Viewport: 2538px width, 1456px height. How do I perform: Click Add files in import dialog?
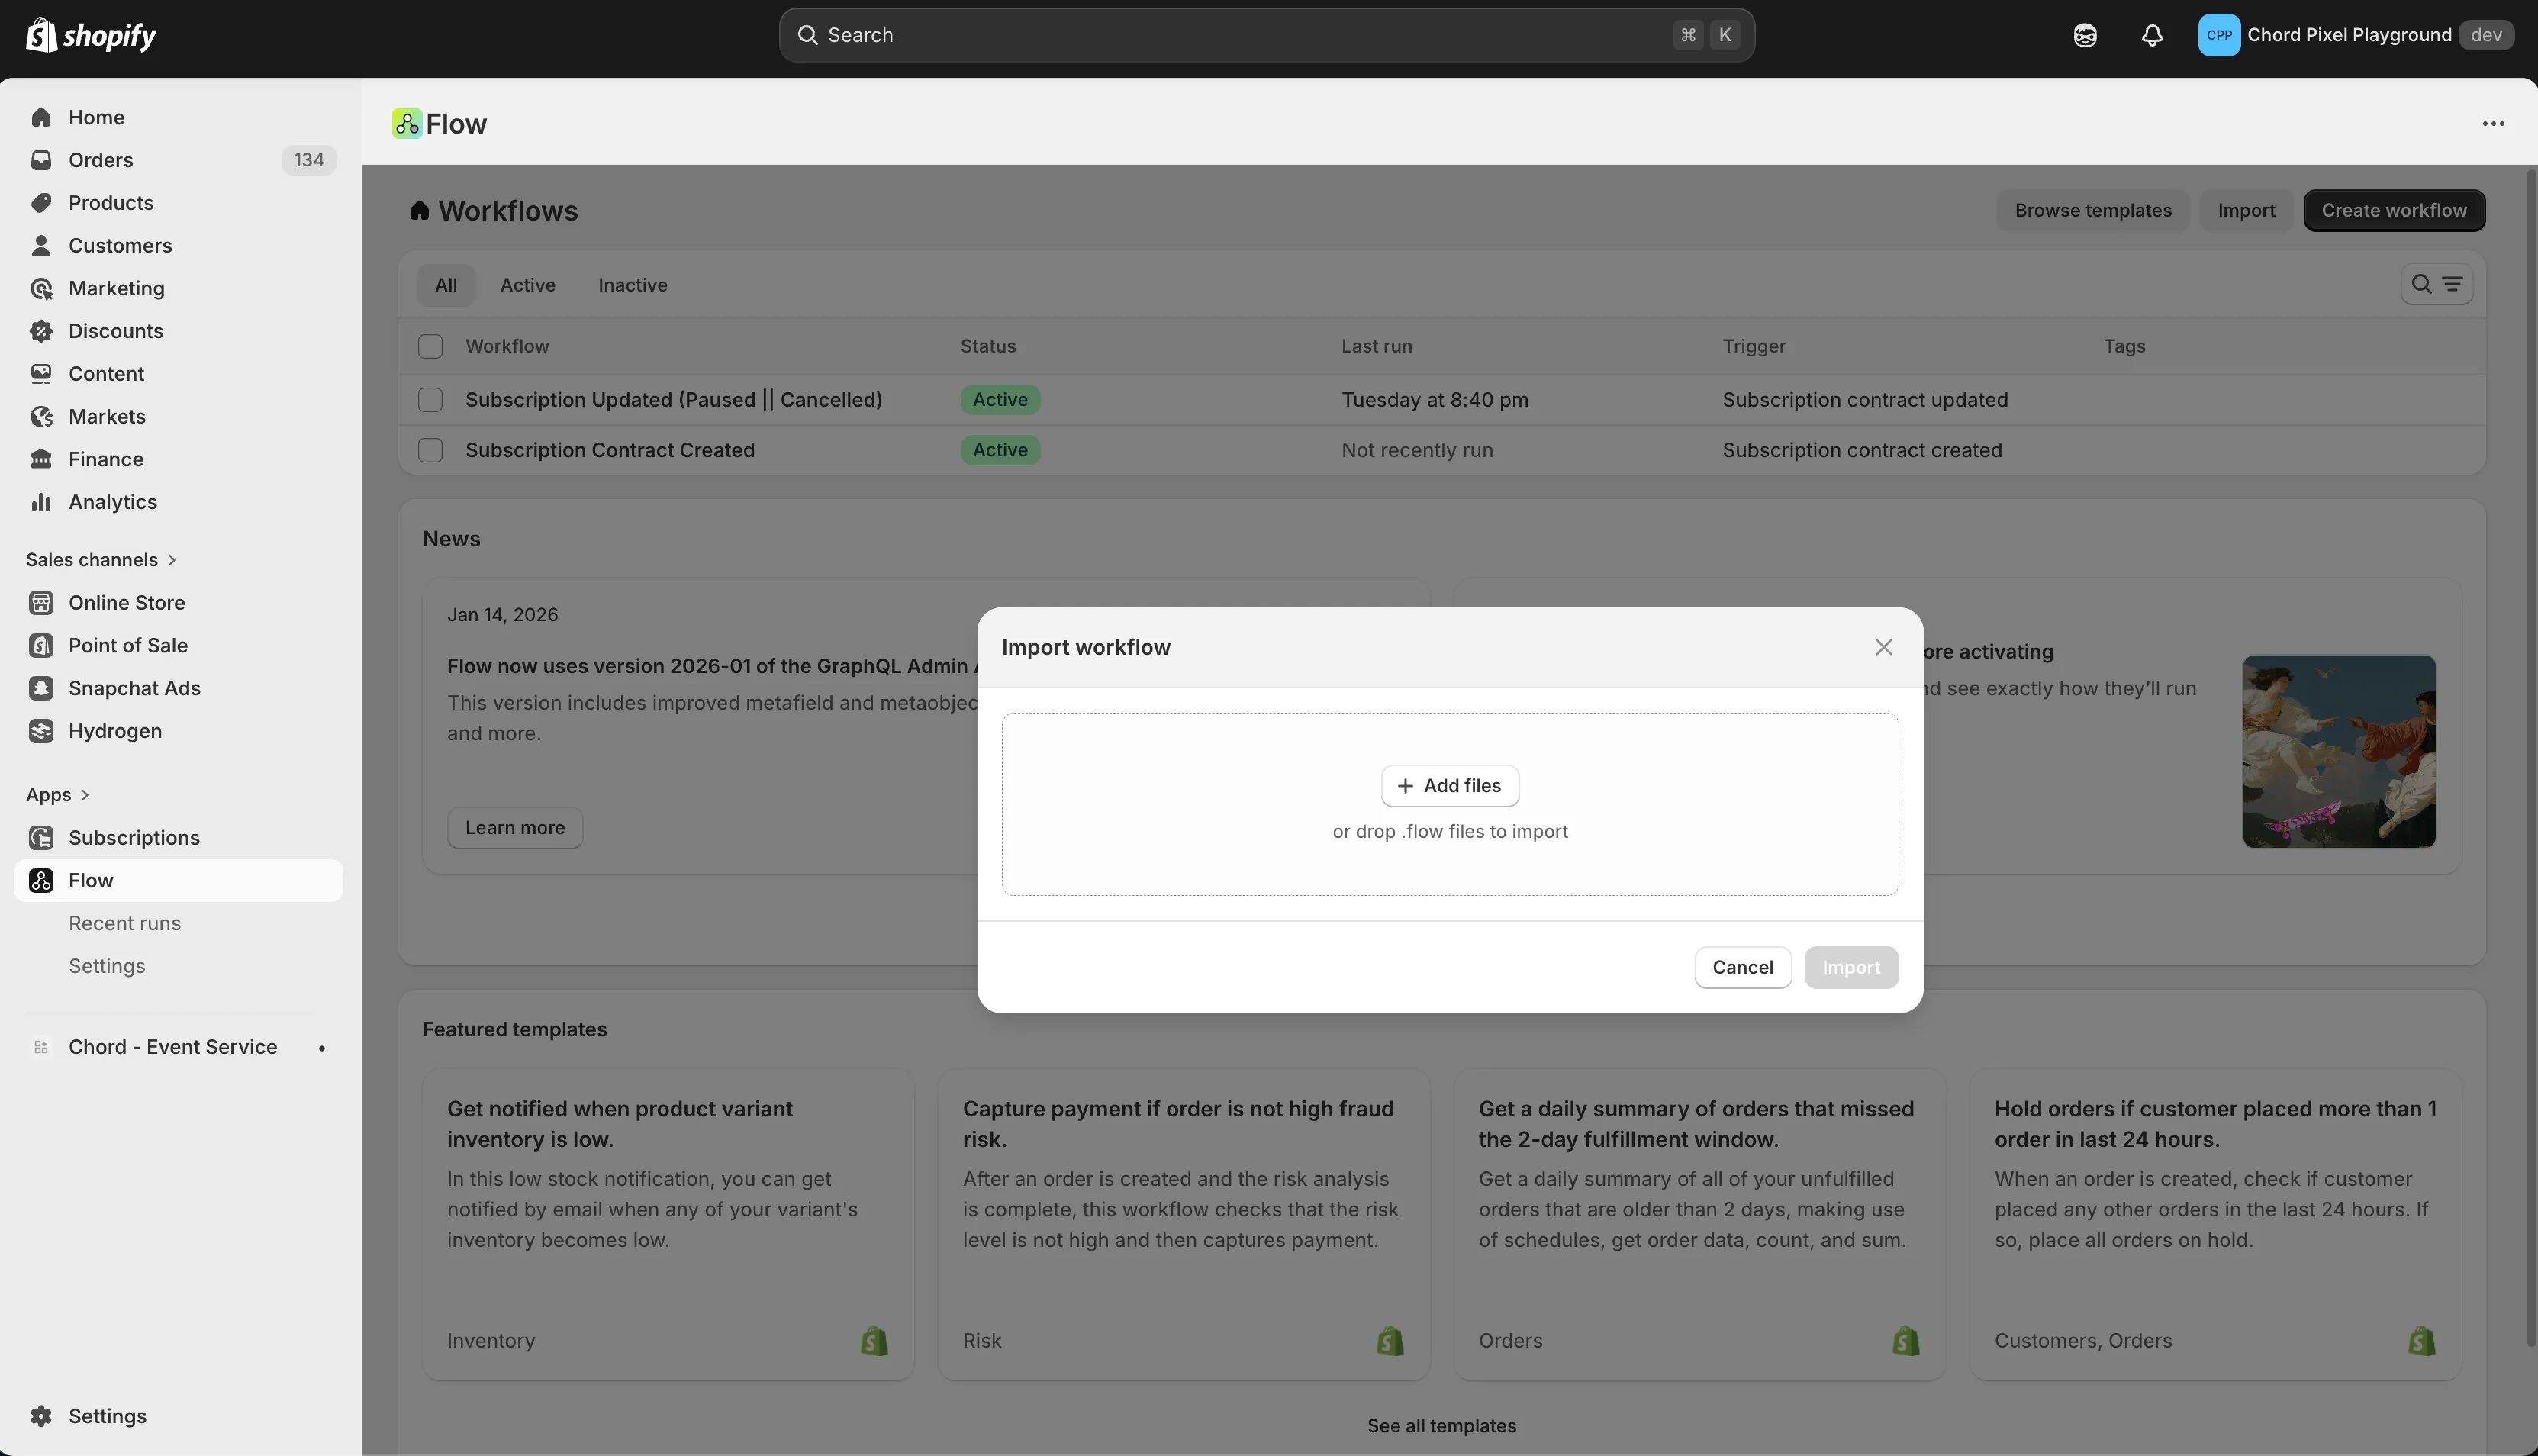(1450, 786)
